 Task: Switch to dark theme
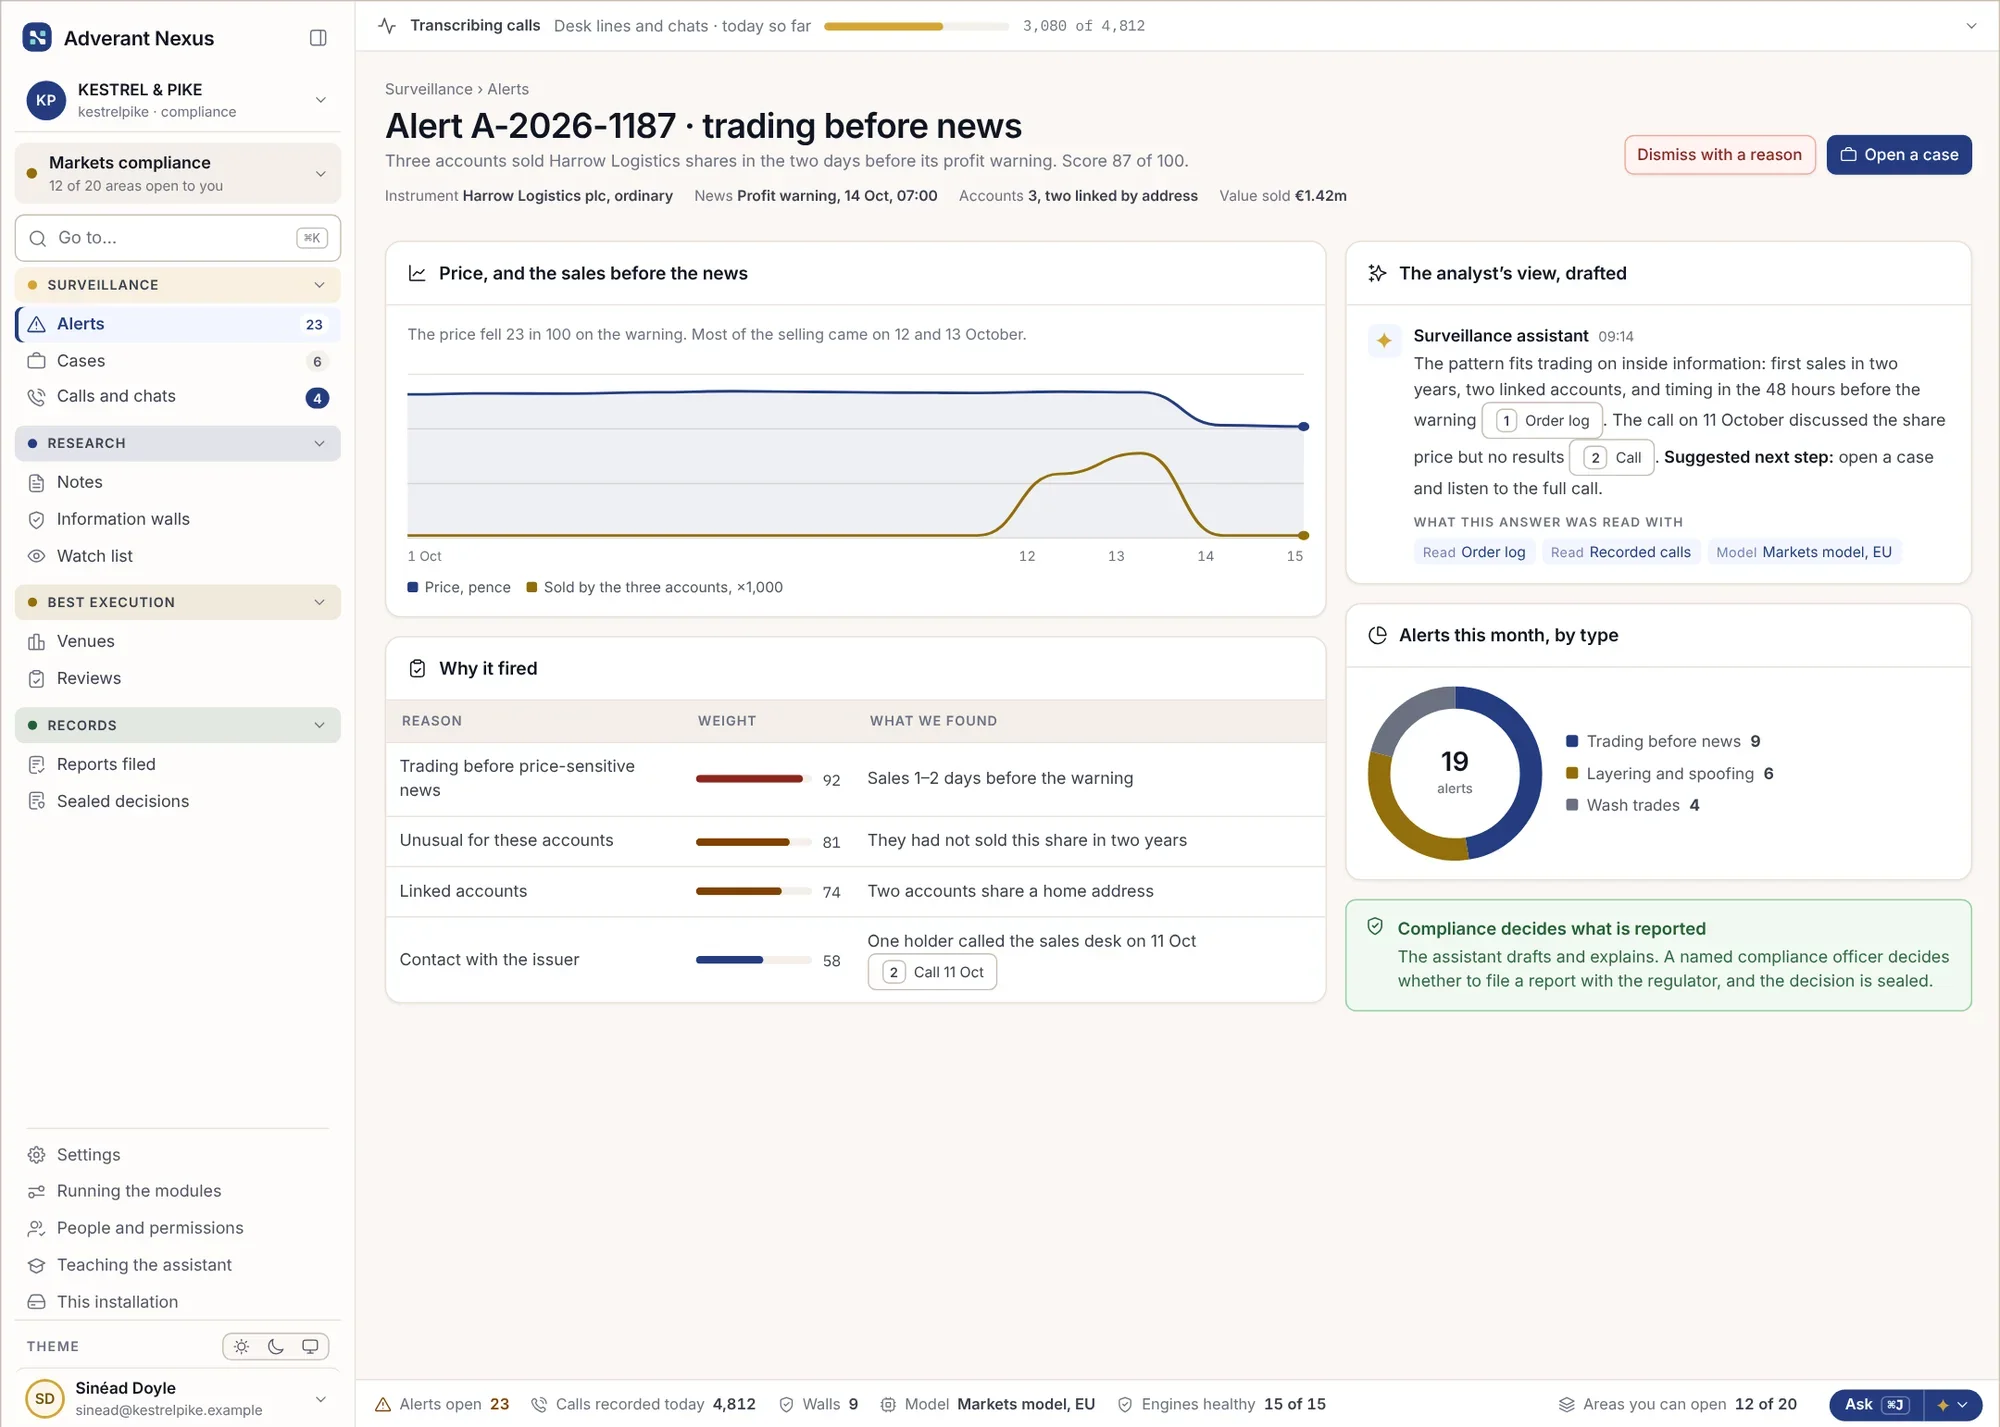pos(276,1347)
